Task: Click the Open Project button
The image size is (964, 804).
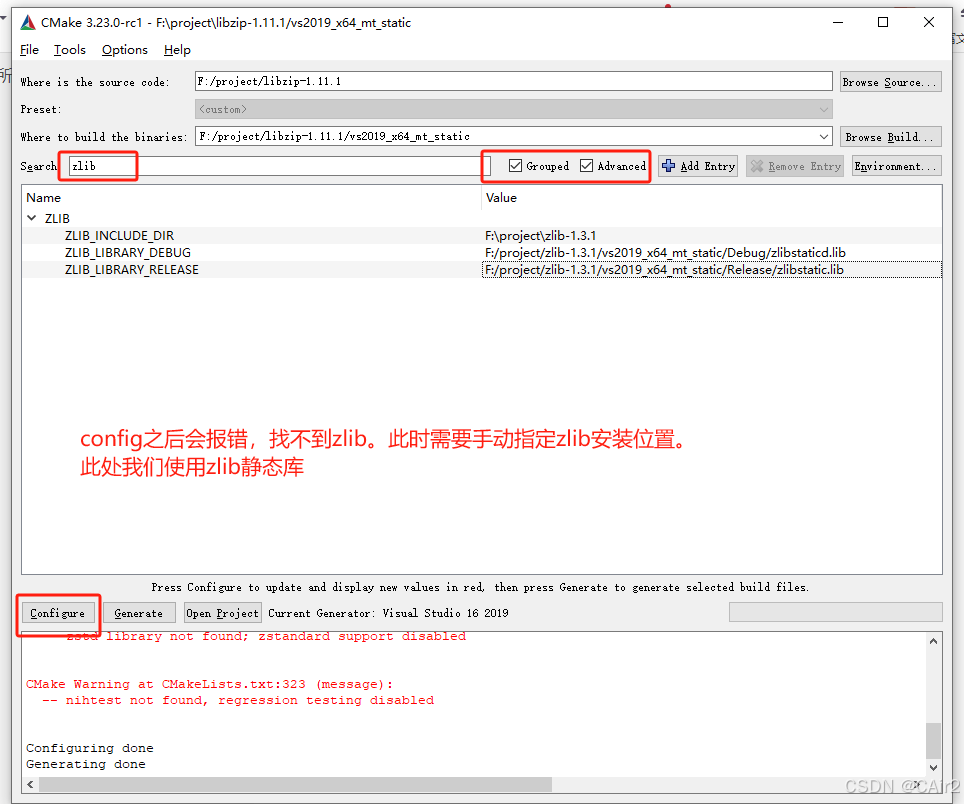Action: coord(222,612)
